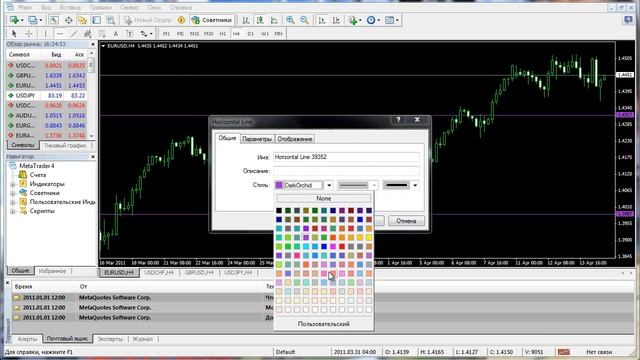This screenshot has height=360, width=640.
Task: Click the Пользовательский custom color button
Action: tap(324, 324)
